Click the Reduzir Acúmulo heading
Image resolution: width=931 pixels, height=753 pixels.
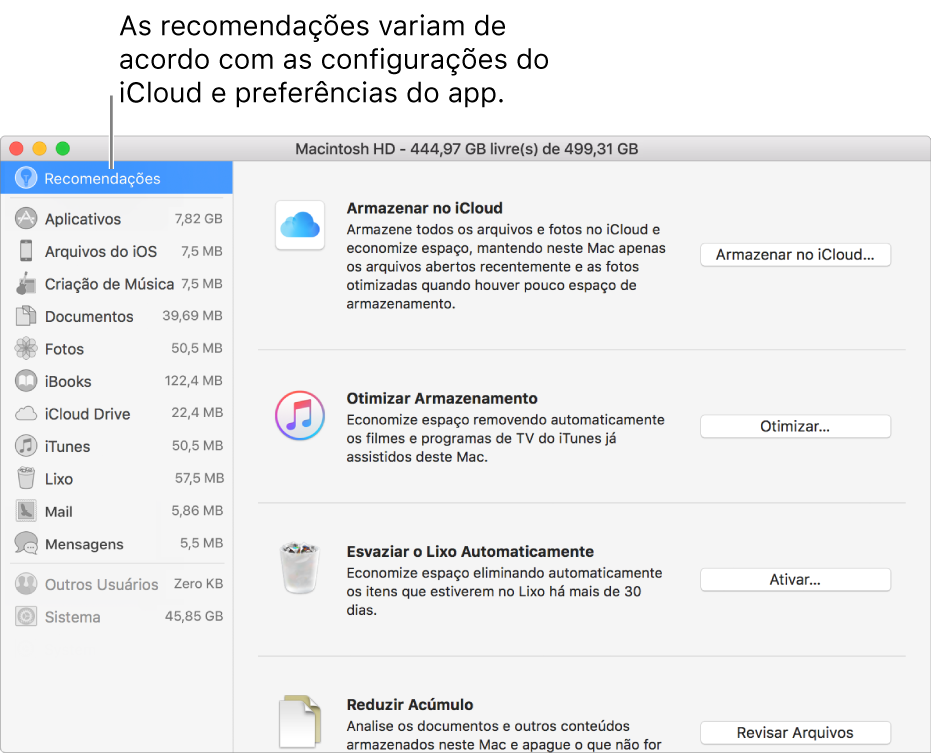(x=410, y=704)
